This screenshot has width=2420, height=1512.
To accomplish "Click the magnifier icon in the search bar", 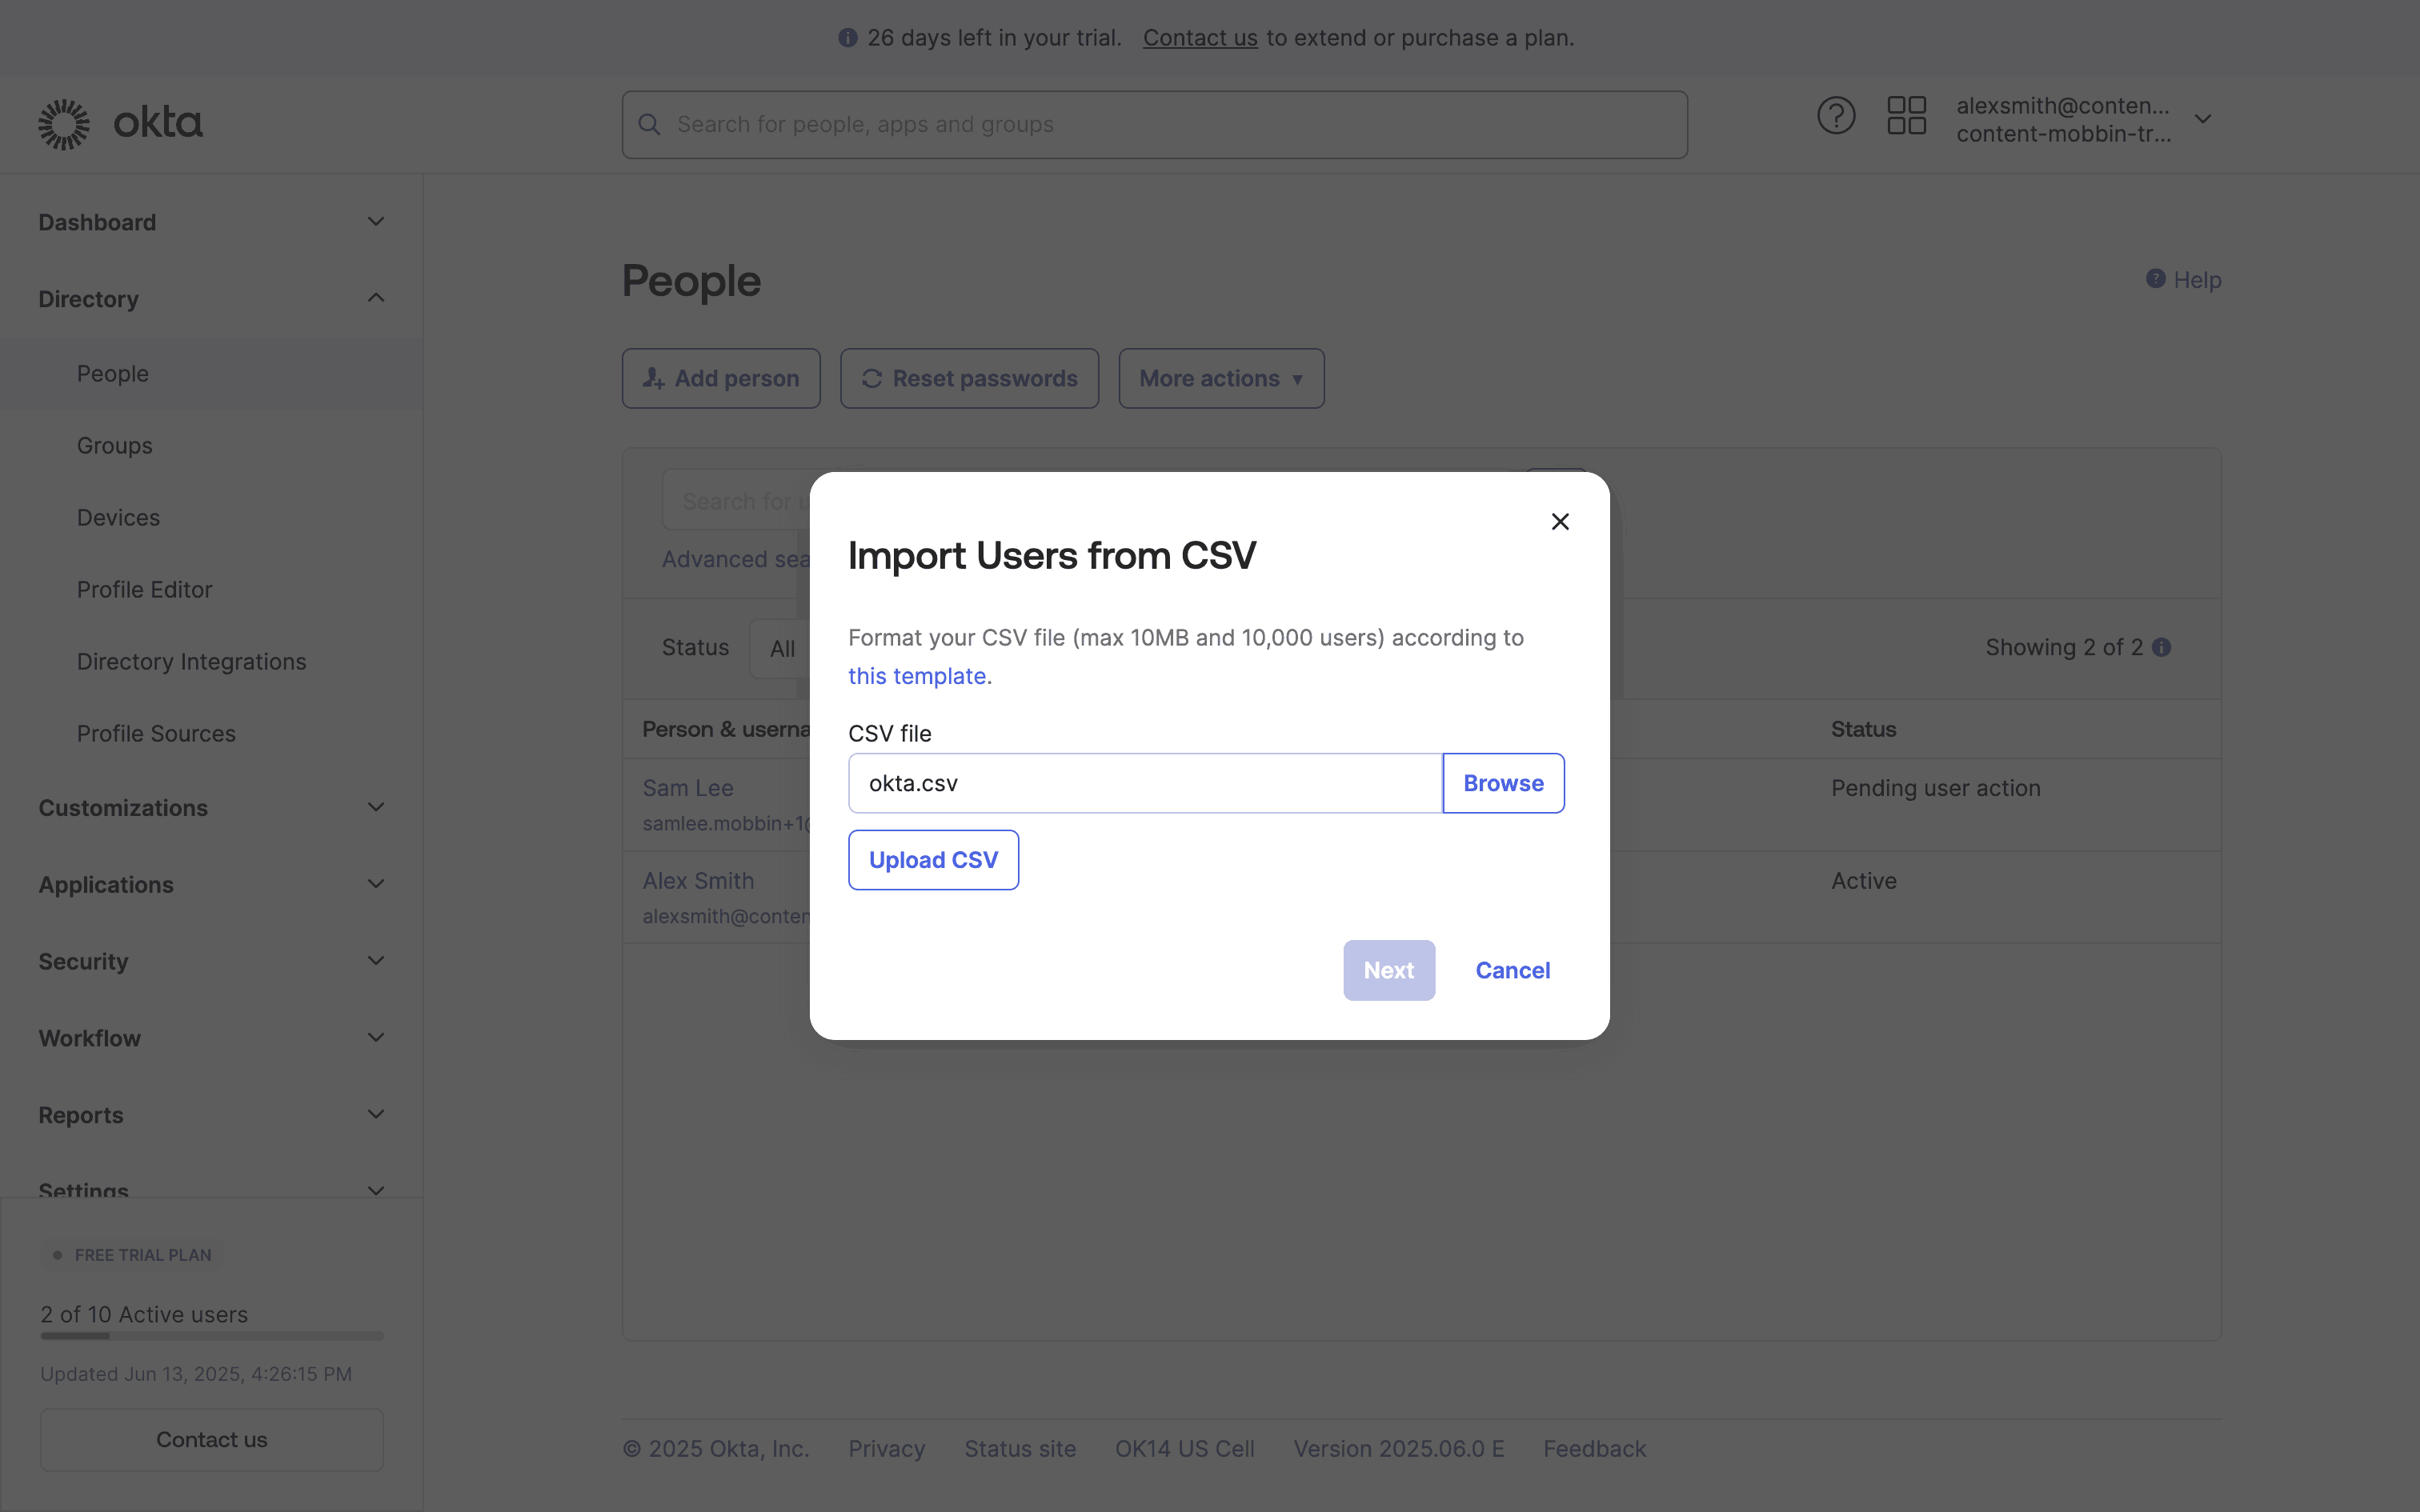I will coord(649,125).
